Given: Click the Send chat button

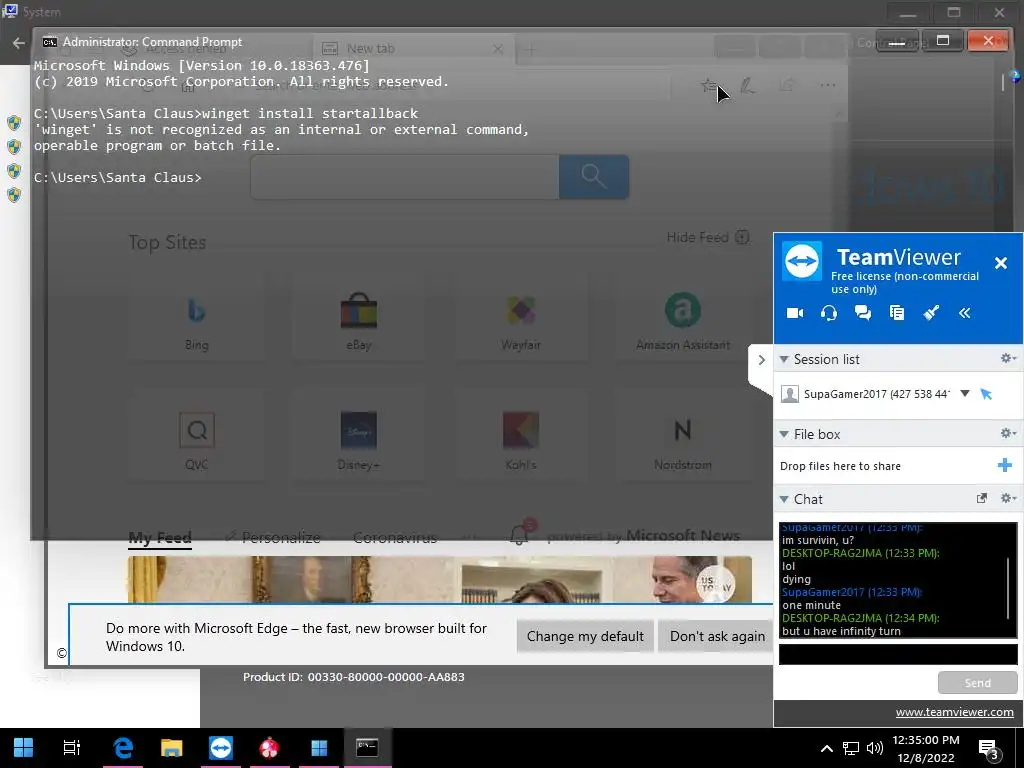Looking at the screenshot, I should 977,682.
